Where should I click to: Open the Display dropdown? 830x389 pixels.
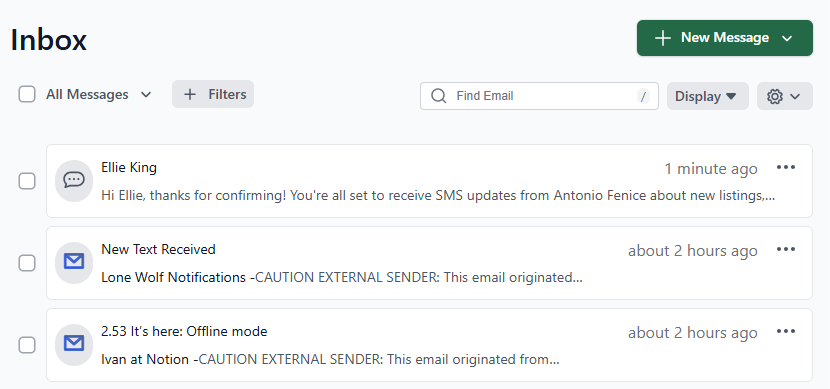click(708, 96)
